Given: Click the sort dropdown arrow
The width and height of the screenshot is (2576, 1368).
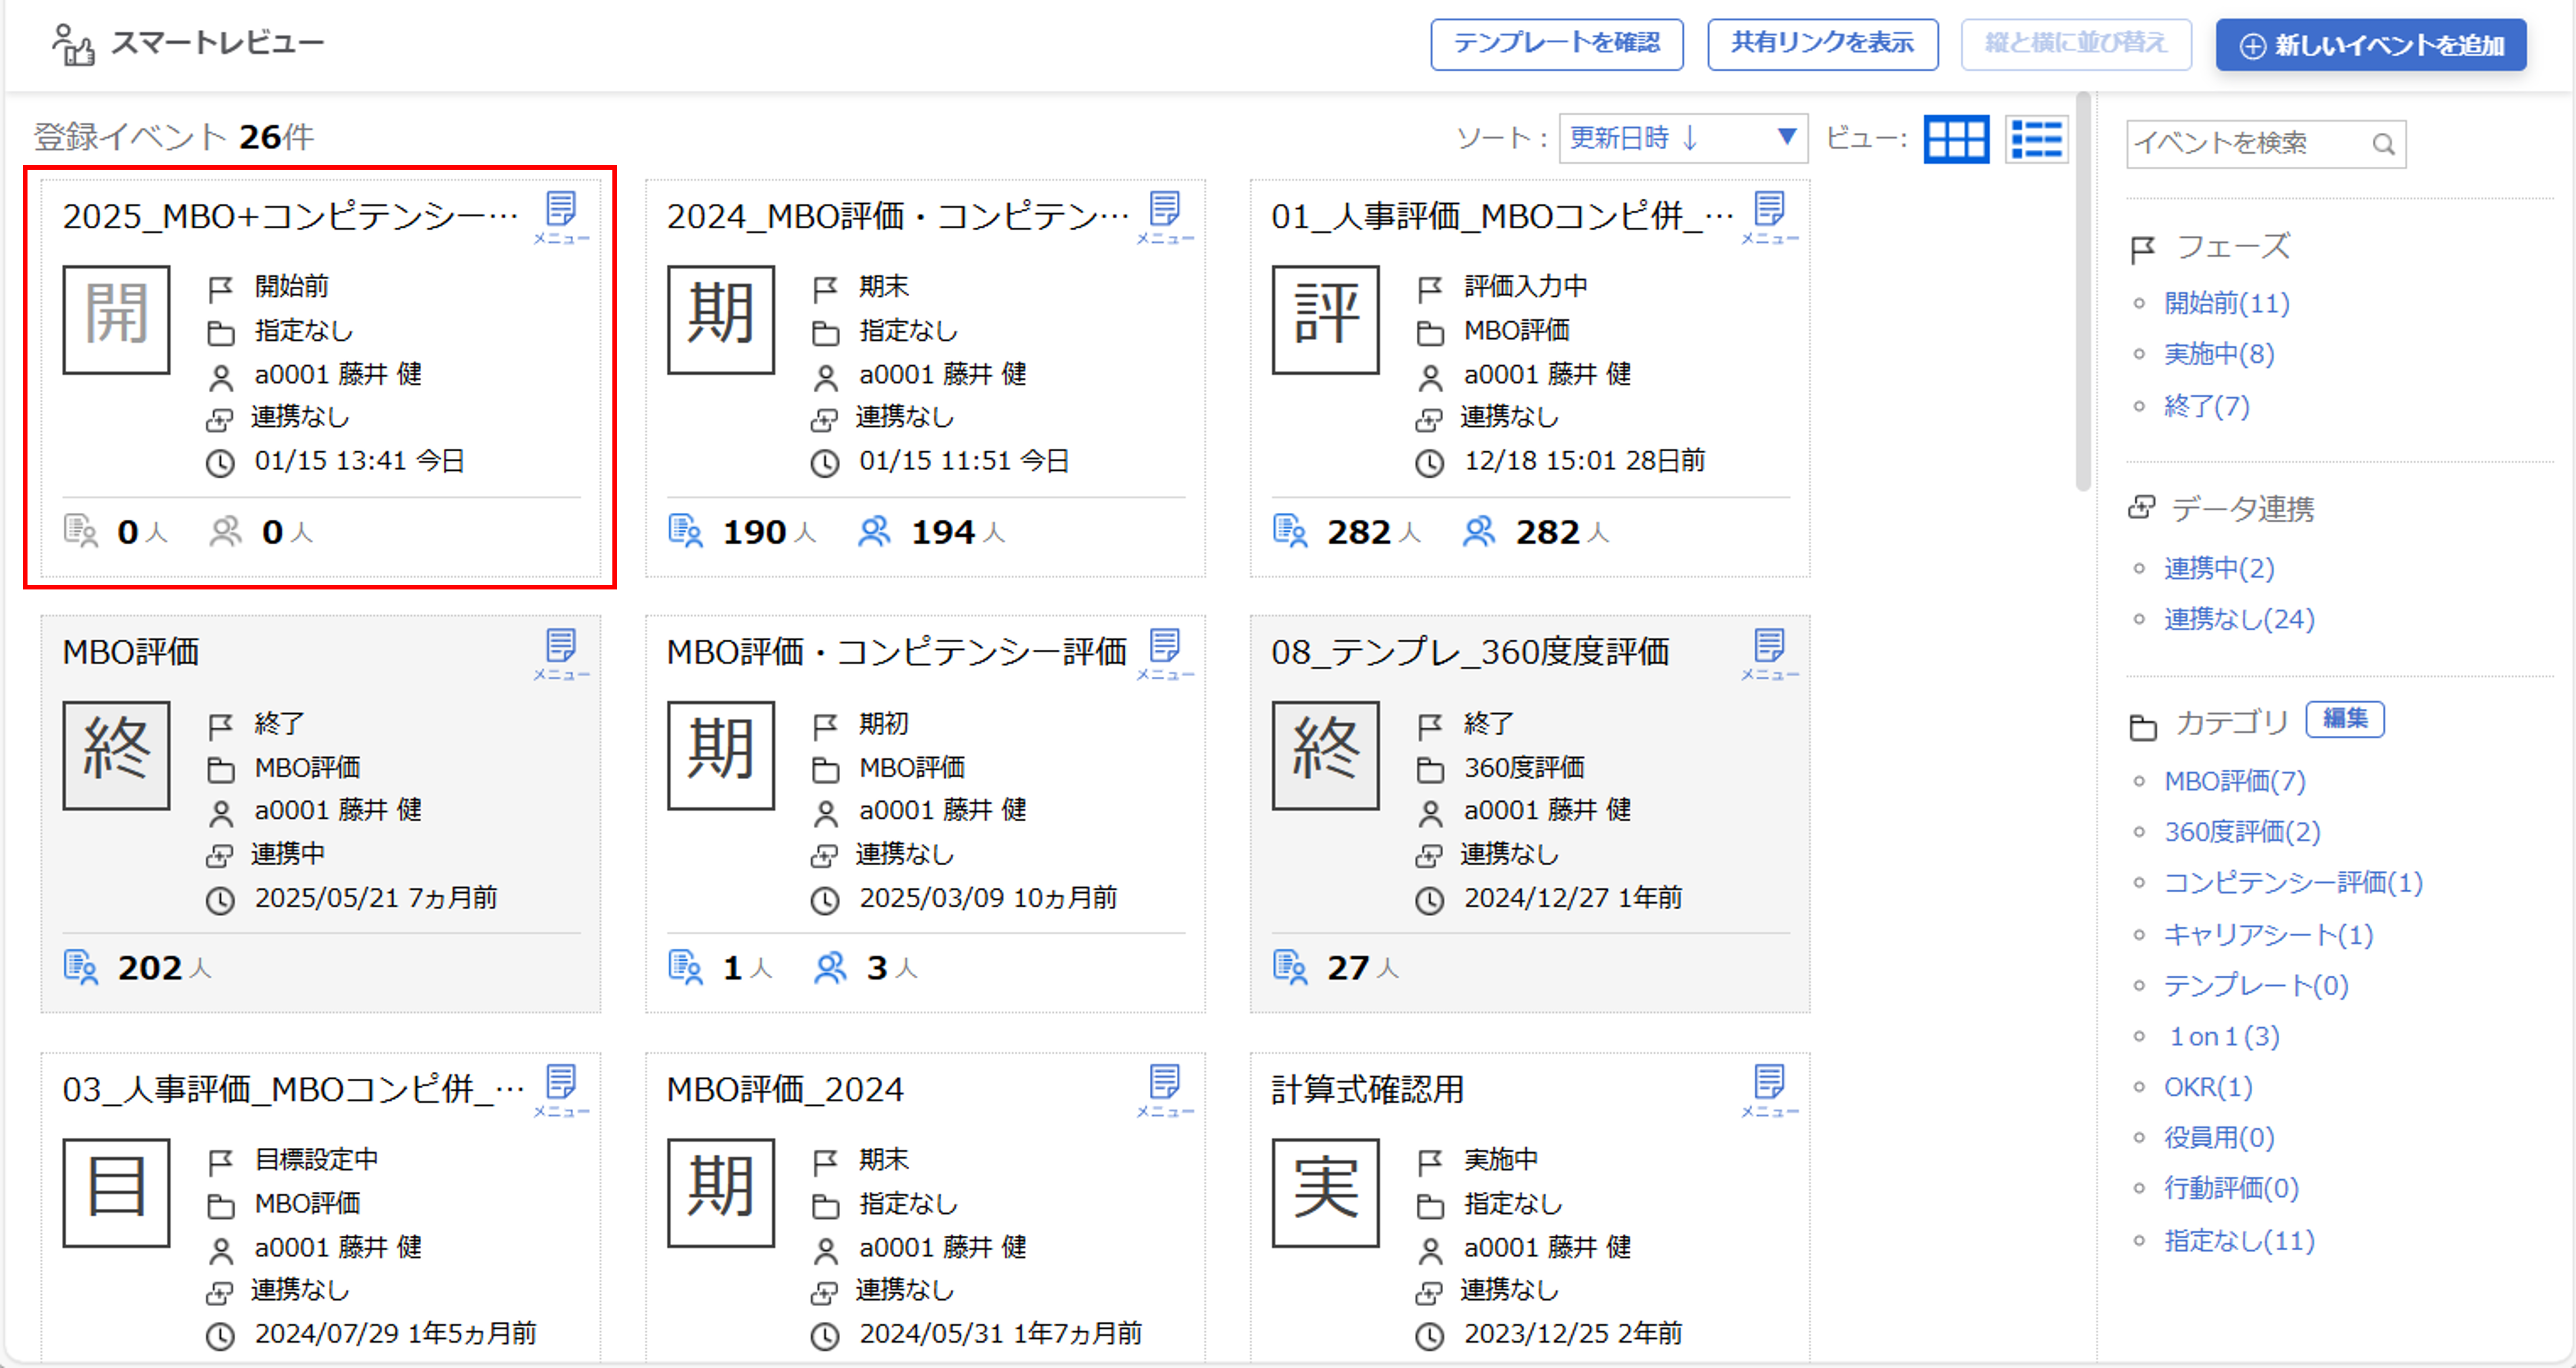Looking at the screenshot, I should point(1786,136).
